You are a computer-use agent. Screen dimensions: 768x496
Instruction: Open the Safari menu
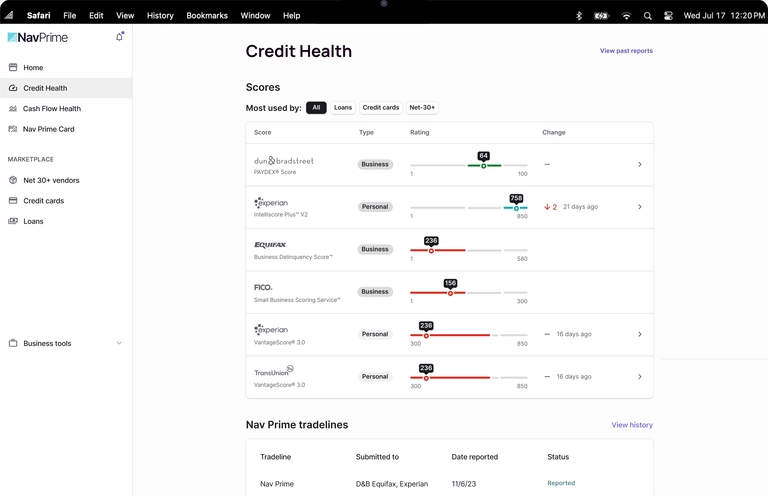(x=38, y=16)
